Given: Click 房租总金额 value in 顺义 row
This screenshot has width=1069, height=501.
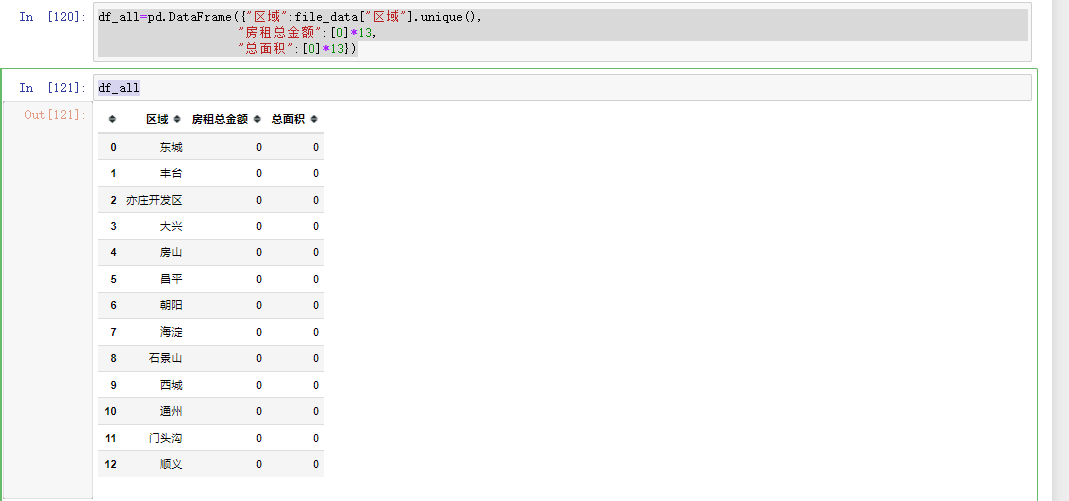Looking at the screenshot, I should click(x=259, y=464).
